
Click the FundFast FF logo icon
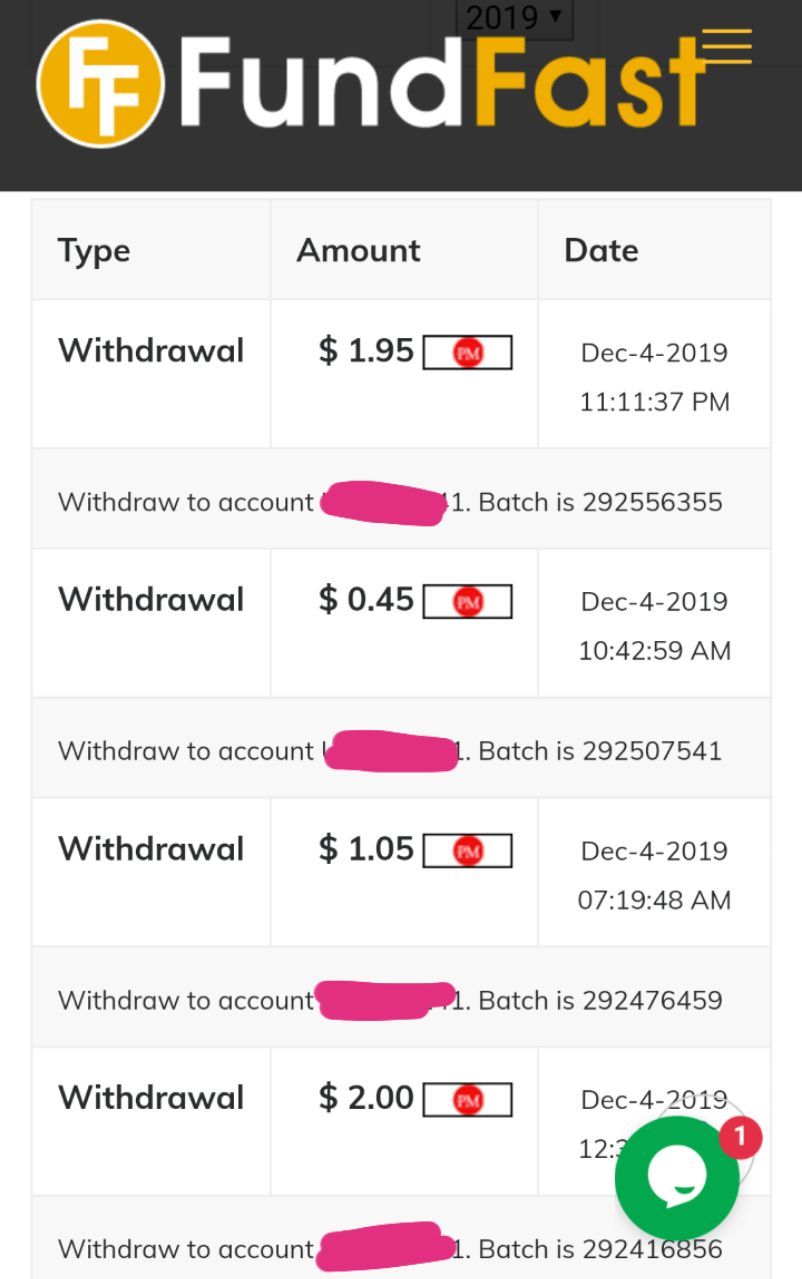coord(100,84)
